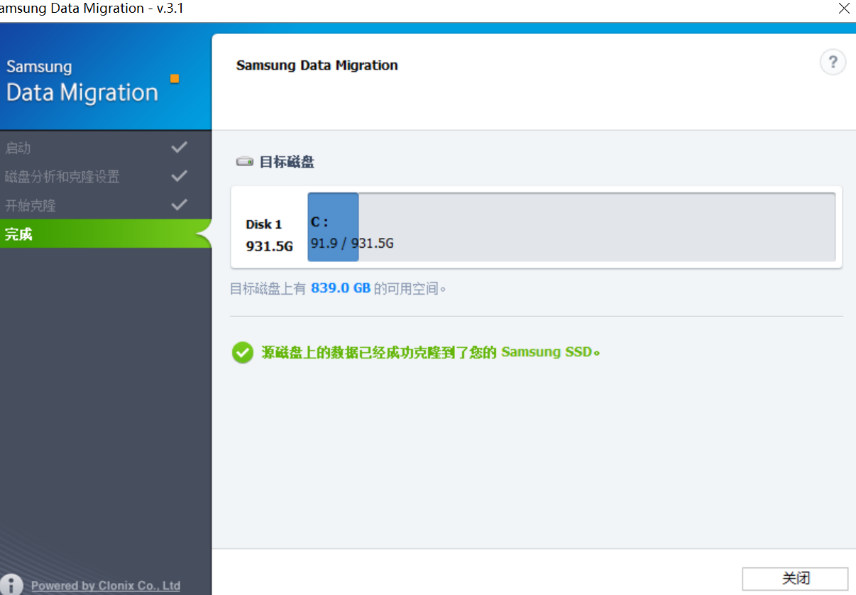Click checkmark next to 启动 step
Viewport: 856px width, 595px height.
[x=179, y=147]
